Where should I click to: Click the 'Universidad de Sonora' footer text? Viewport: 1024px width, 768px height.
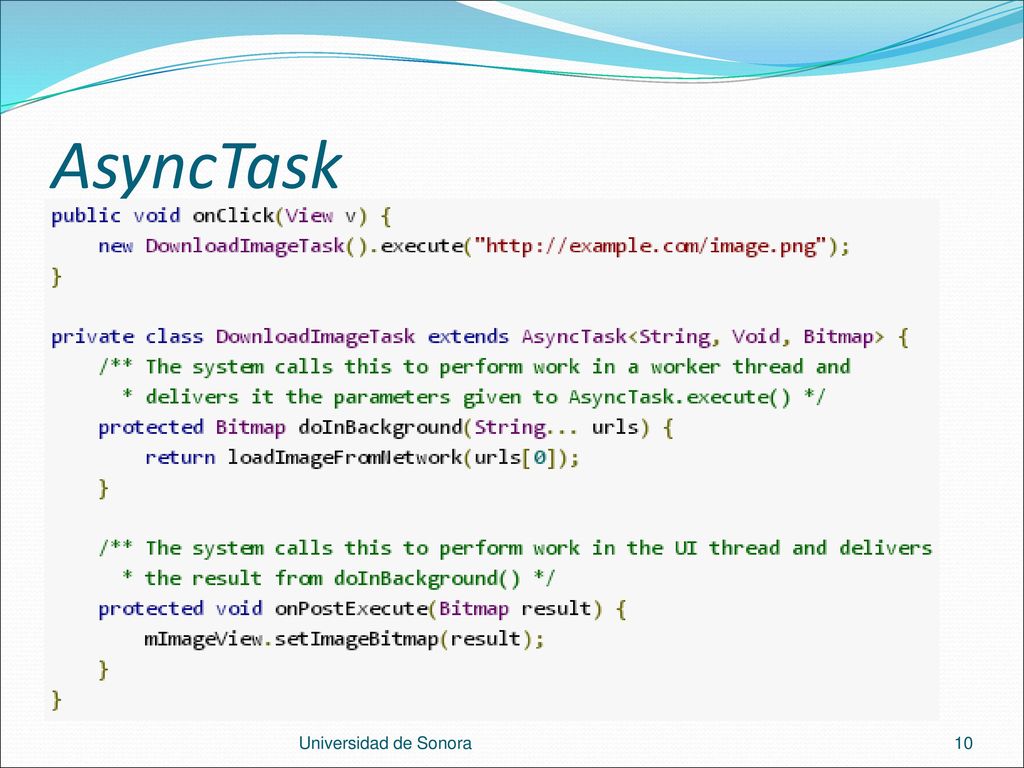[385, 743]
